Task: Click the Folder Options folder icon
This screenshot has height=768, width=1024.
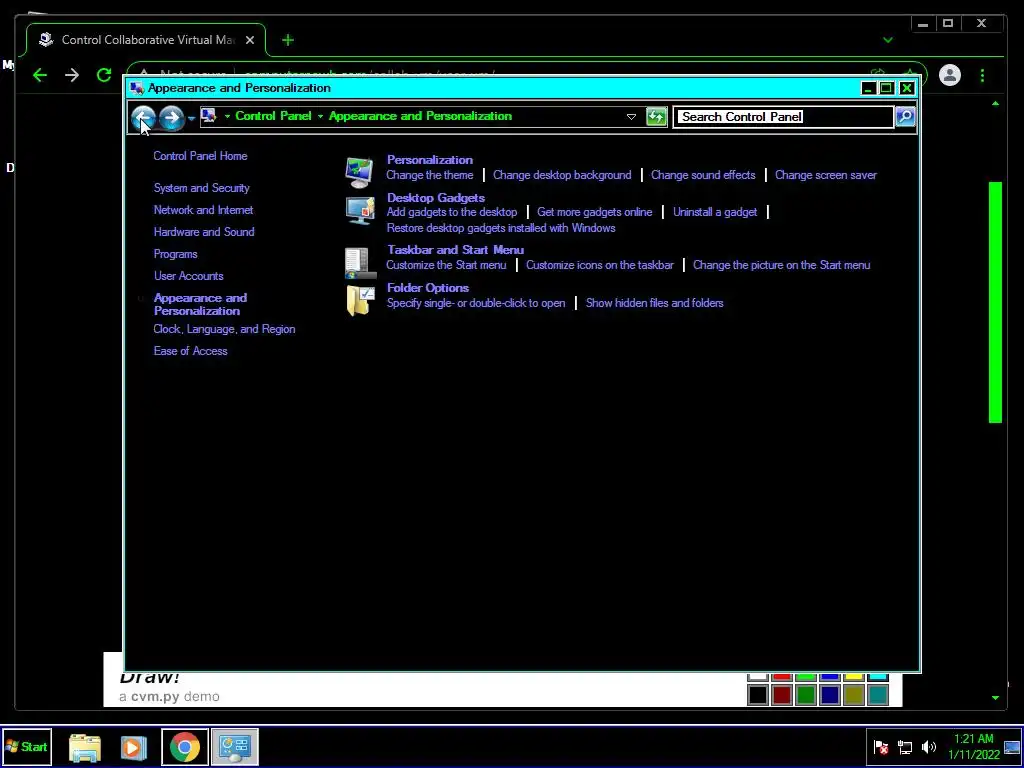Action: (360, 301)
